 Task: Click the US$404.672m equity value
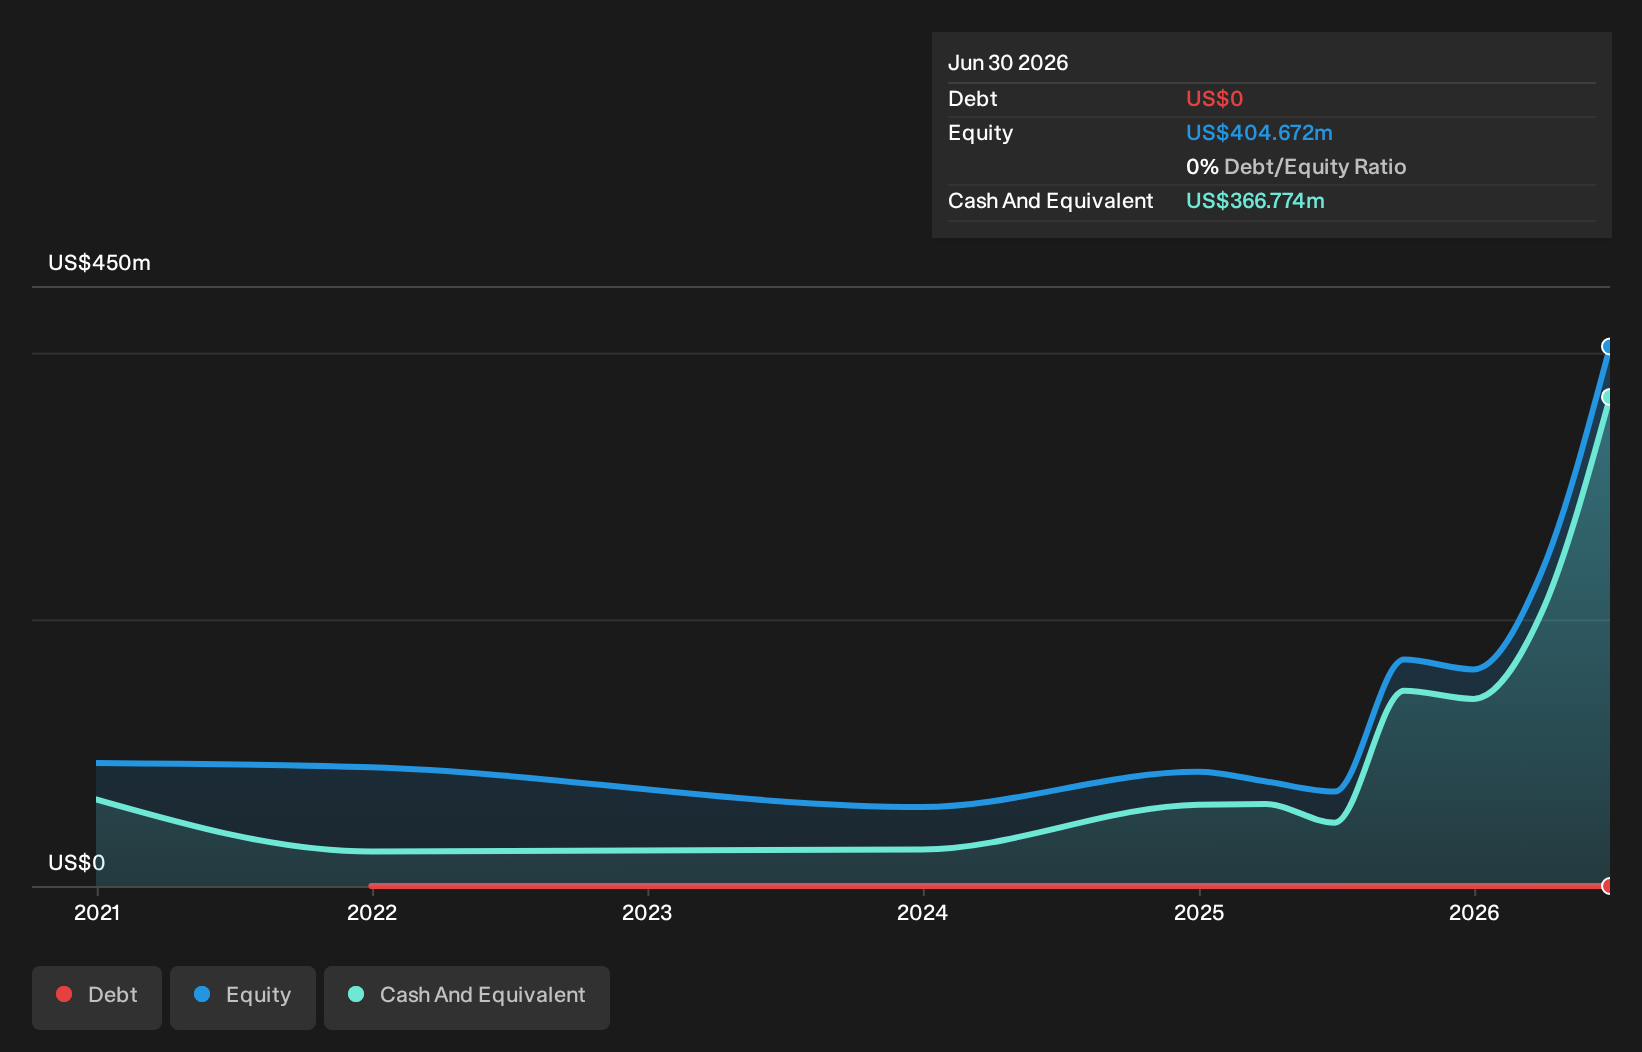pos(1259,133)
